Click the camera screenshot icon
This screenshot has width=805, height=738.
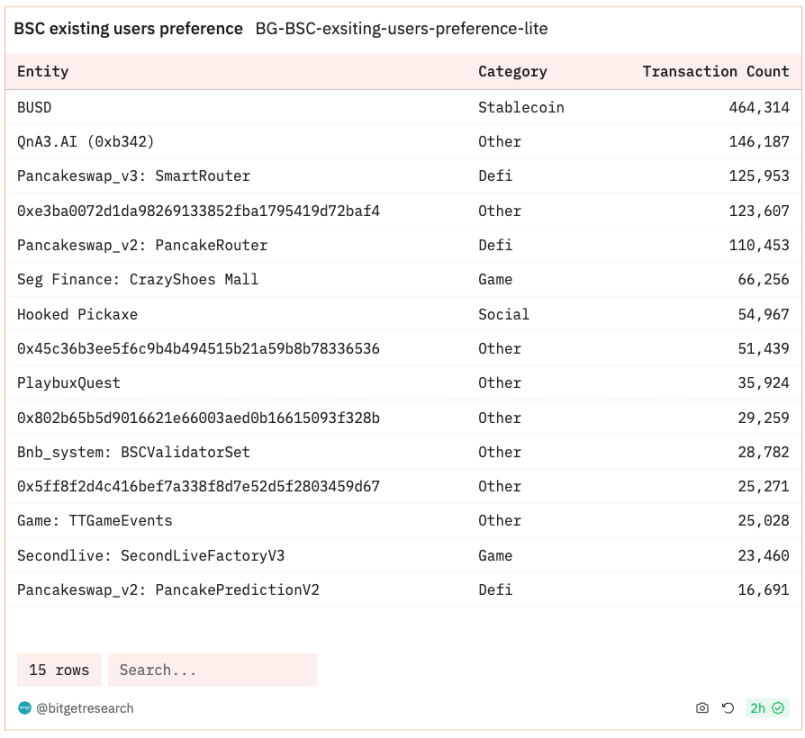702,708
